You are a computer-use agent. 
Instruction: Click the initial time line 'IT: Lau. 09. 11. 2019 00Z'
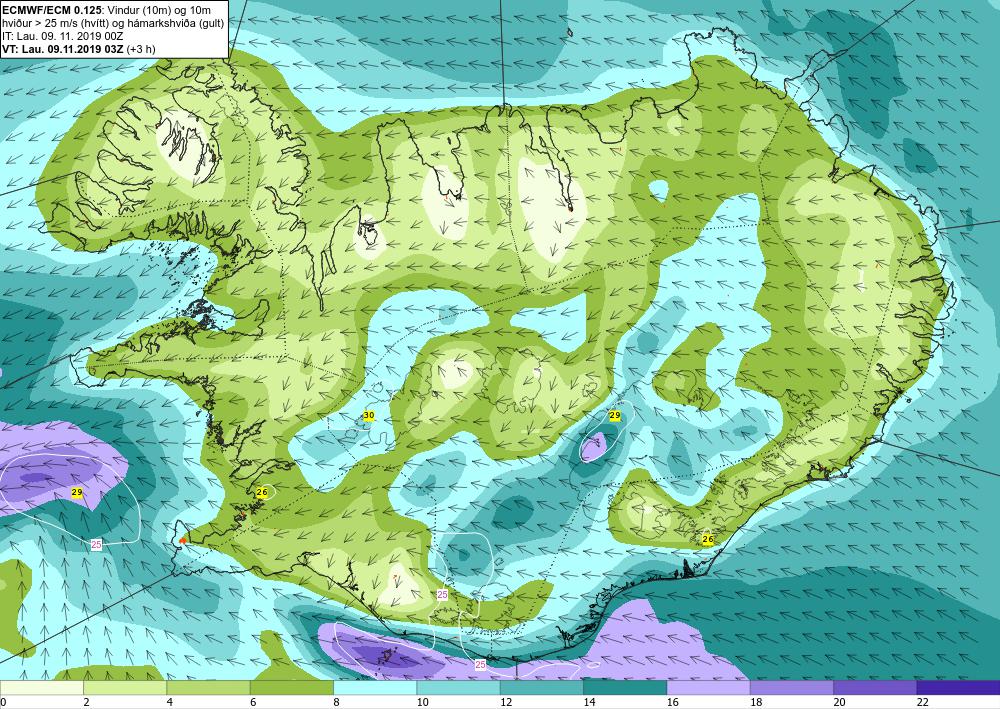(x=62, y=36)
